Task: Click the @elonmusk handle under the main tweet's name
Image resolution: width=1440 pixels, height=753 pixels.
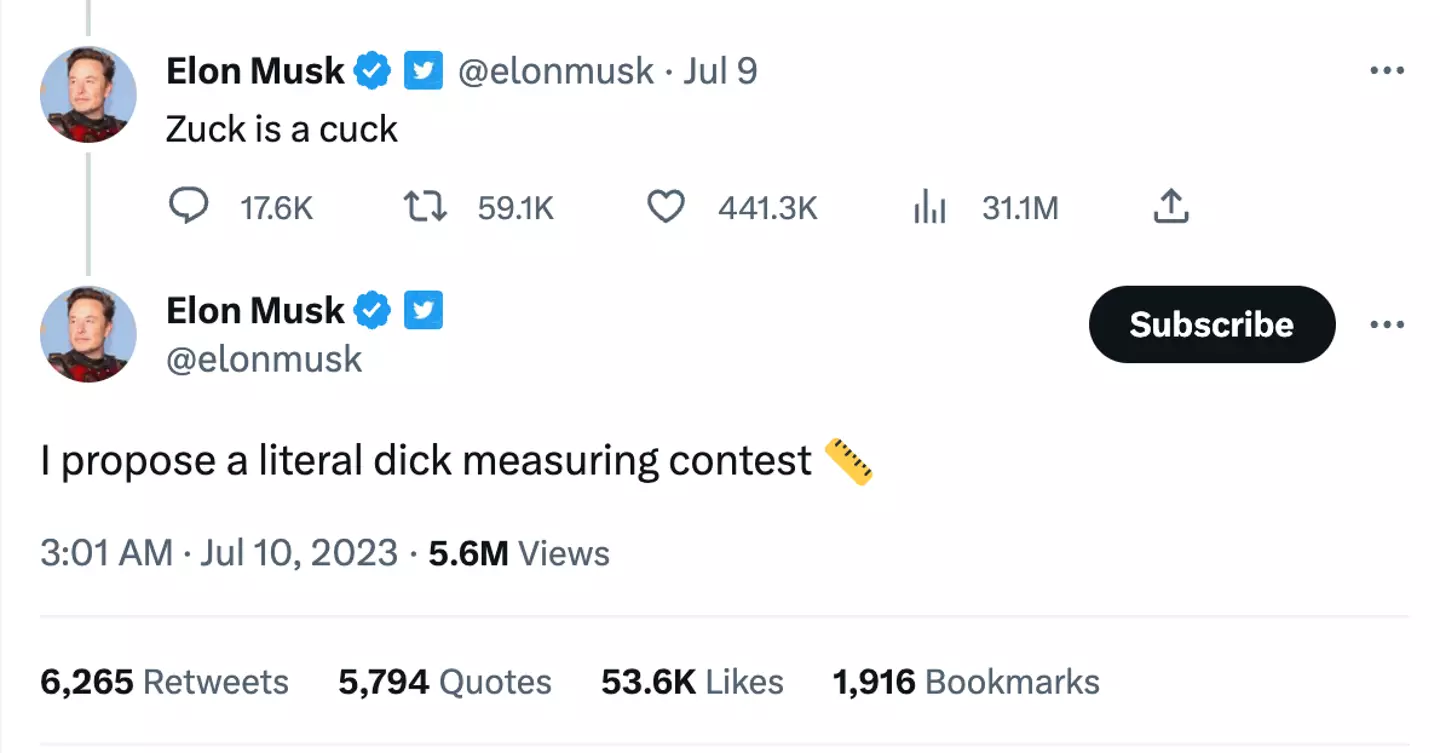Action: click(264, 359)
